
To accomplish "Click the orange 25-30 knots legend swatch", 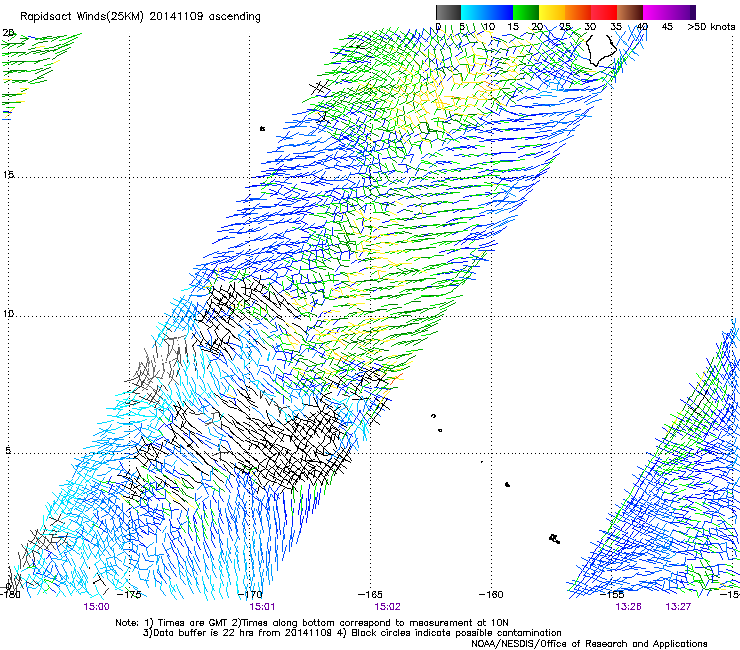I will point(578,12).
